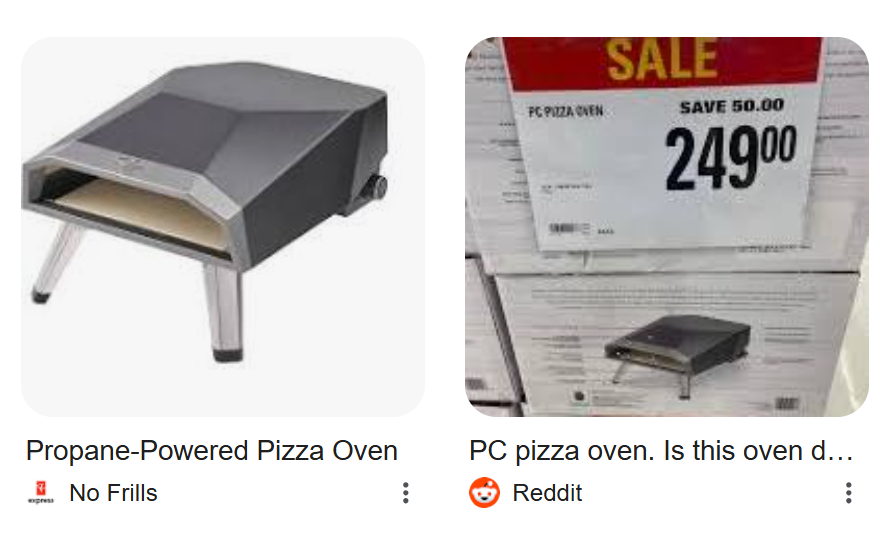Open the gray pizza oven product thumbnail
This screenshot has height=538, width=894.
point(223,227)
